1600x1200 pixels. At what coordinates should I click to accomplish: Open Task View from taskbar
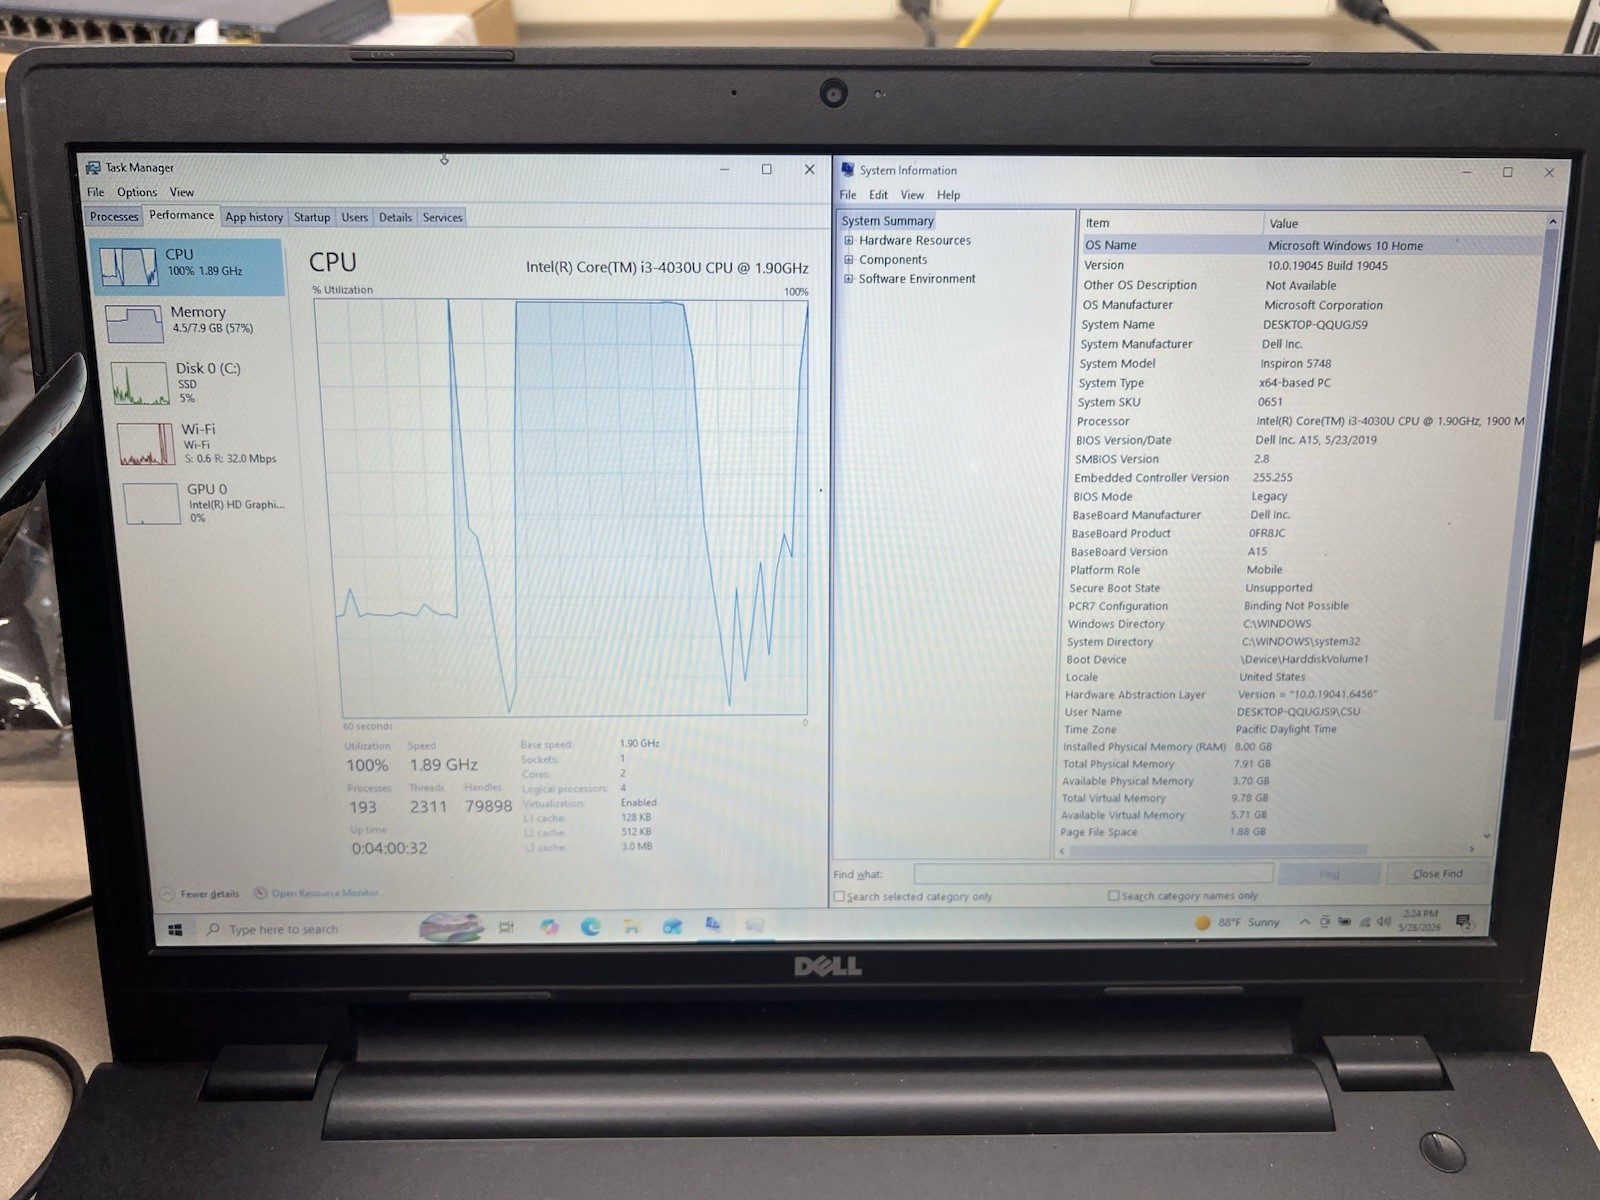click(506, 927)
